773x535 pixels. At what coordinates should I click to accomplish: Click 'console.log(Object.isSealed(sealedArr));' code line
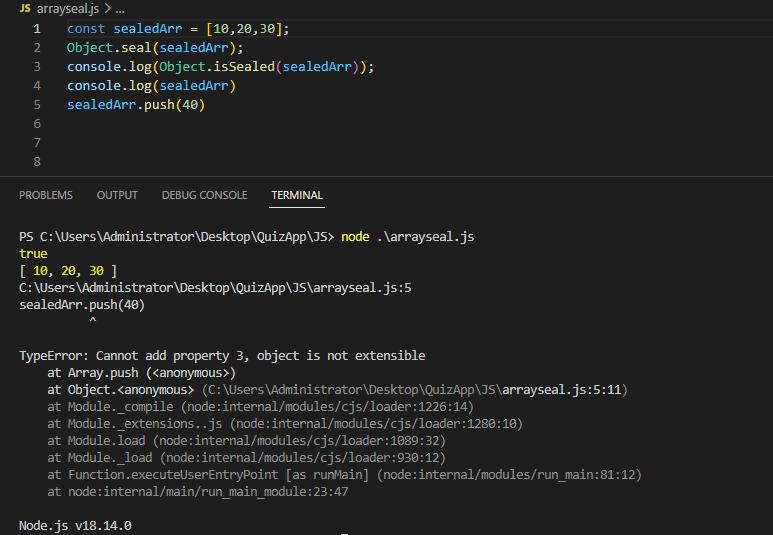[x=220, y=67]
